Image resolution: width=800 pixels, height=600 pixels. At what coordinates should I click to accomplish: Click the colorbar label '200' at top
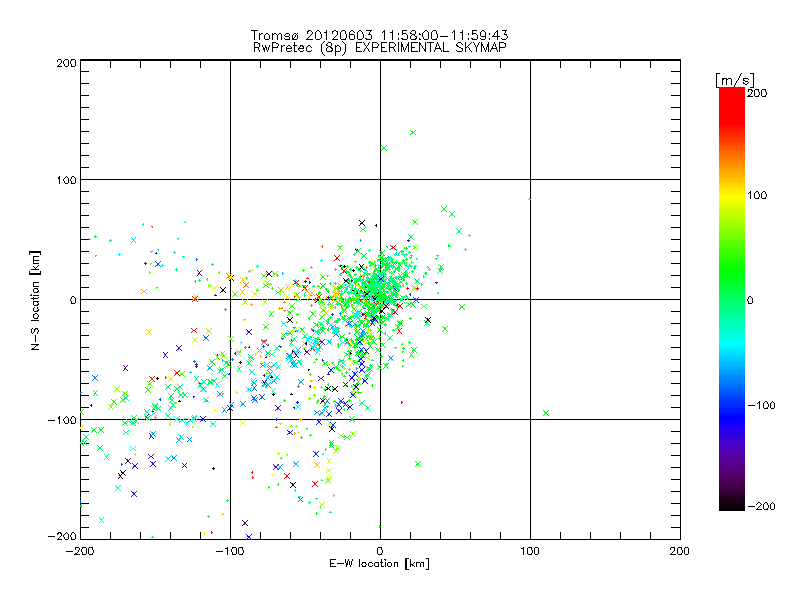coord(757,93)
